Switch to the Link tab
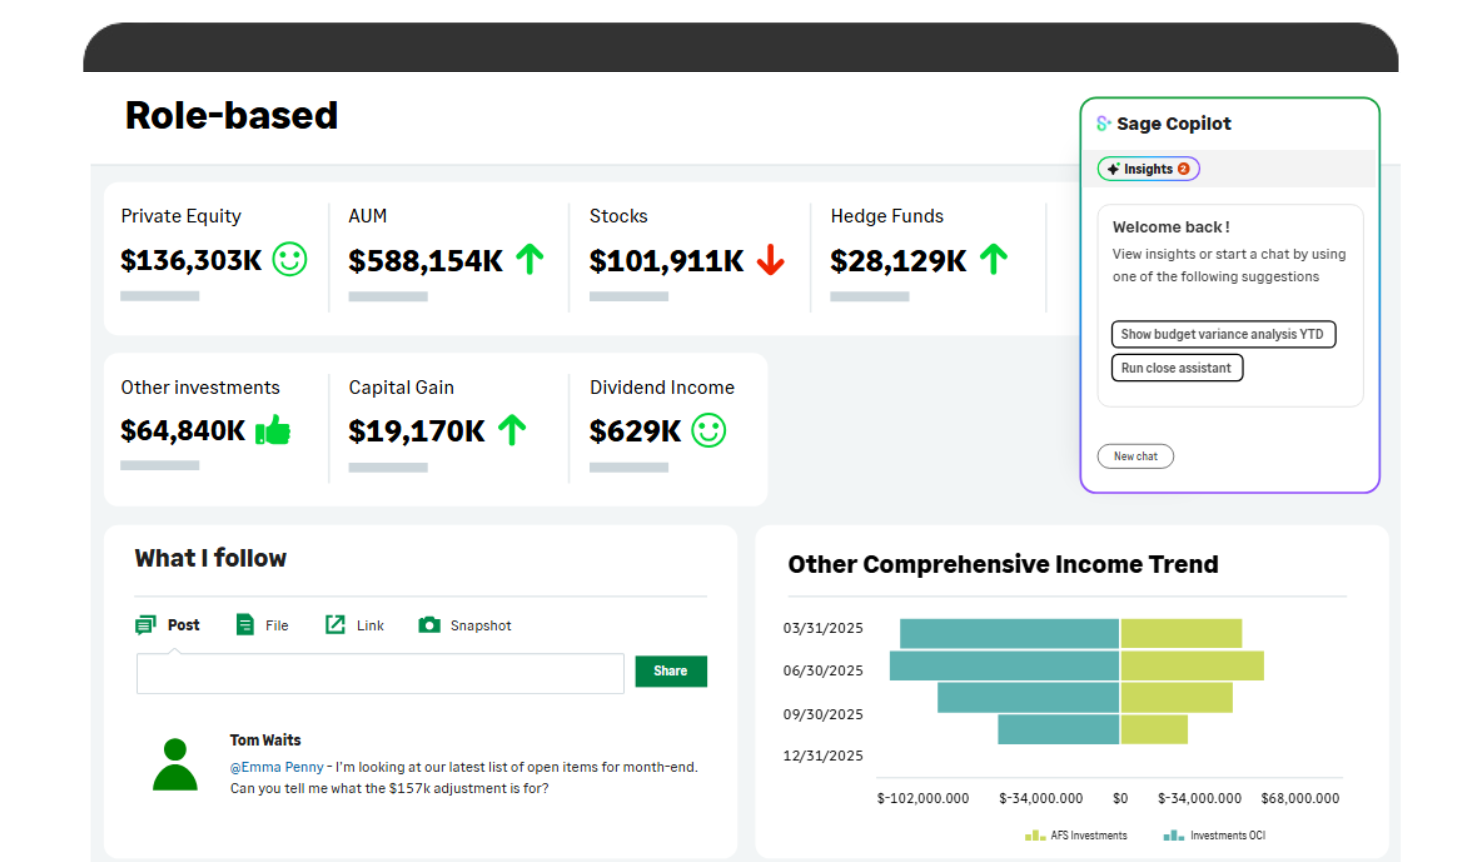 (354, 624)
